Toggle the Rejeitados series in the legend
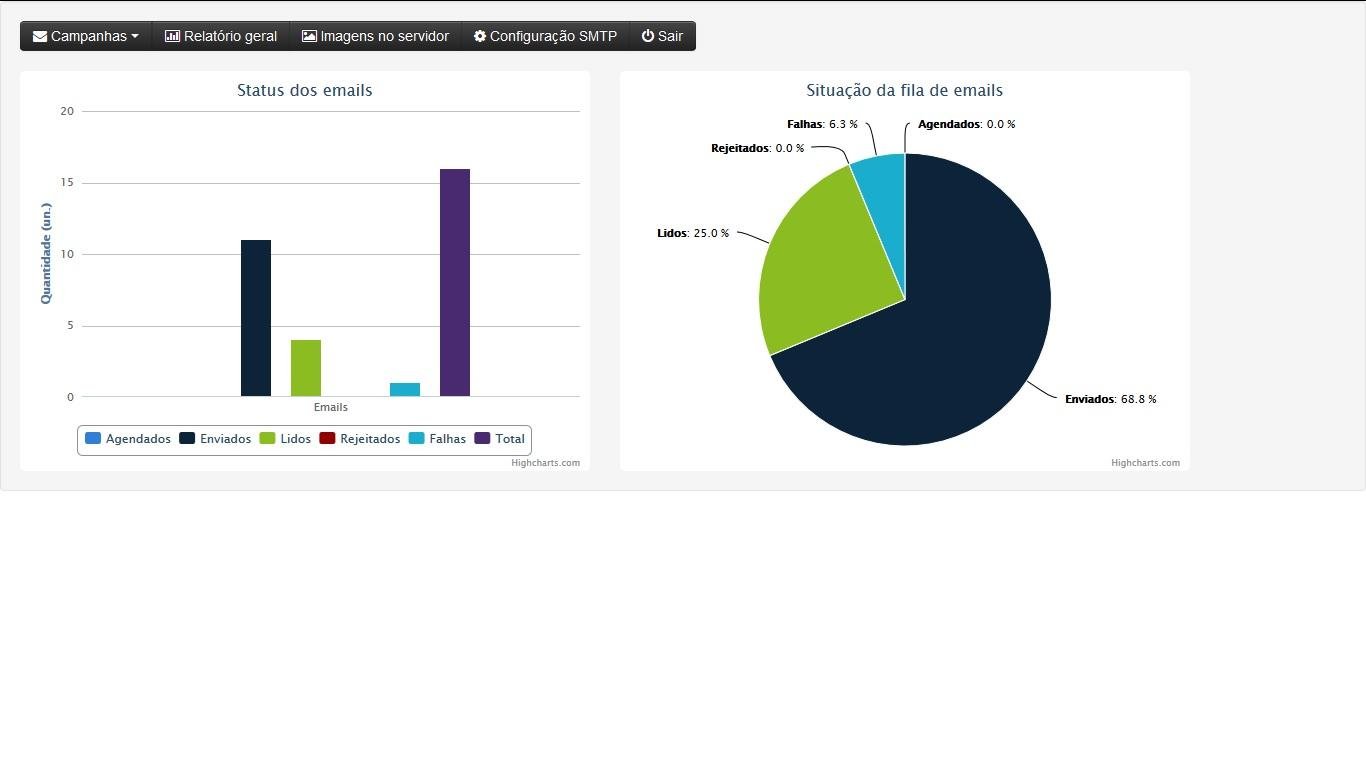Viewport: 1366px width, 768px height. click(x=359, y=438)
